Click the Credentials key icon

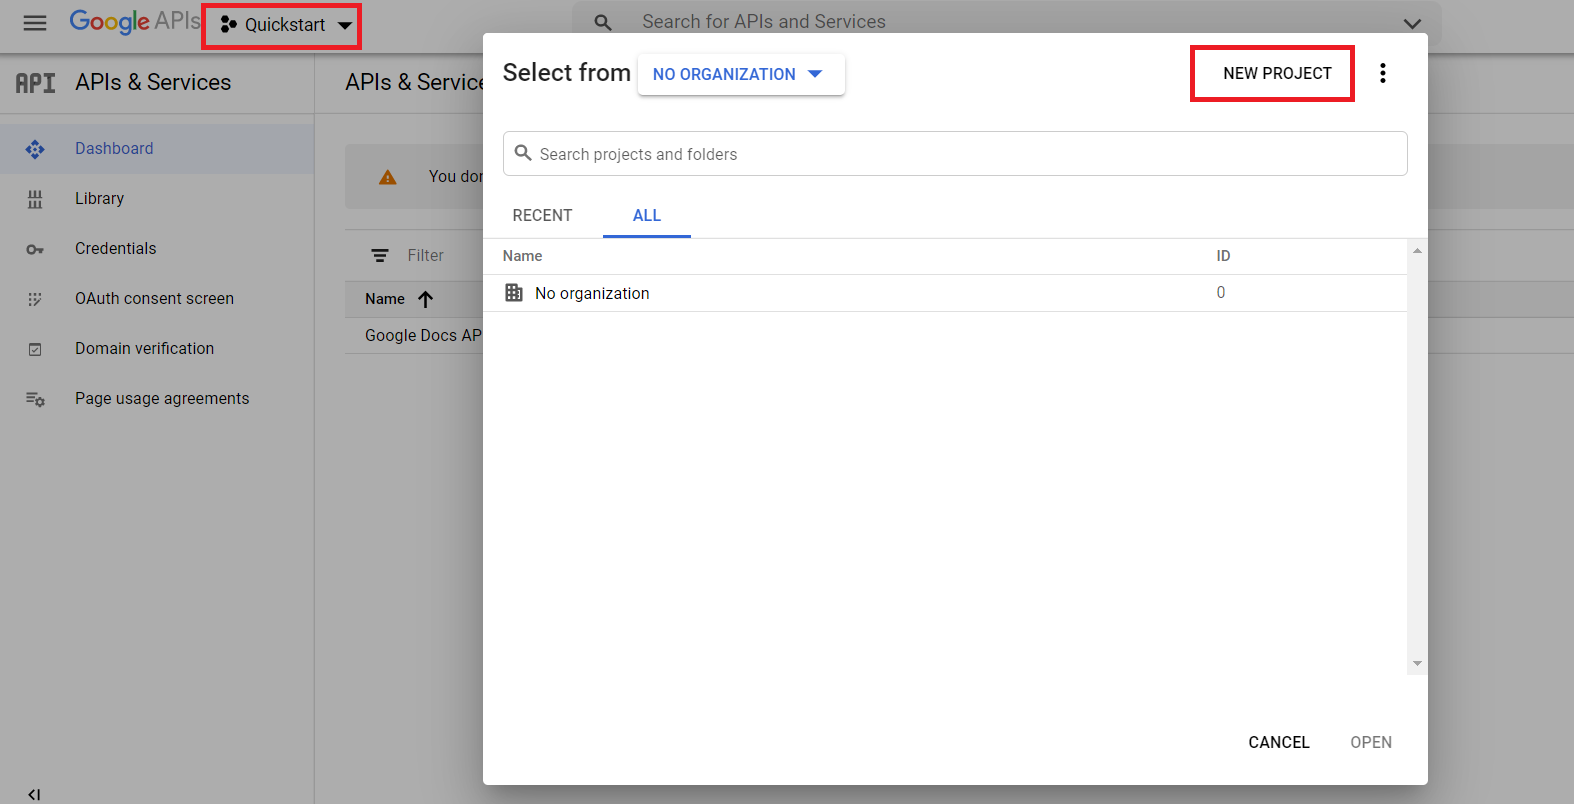pyautogui.click(x=35, y=249)
